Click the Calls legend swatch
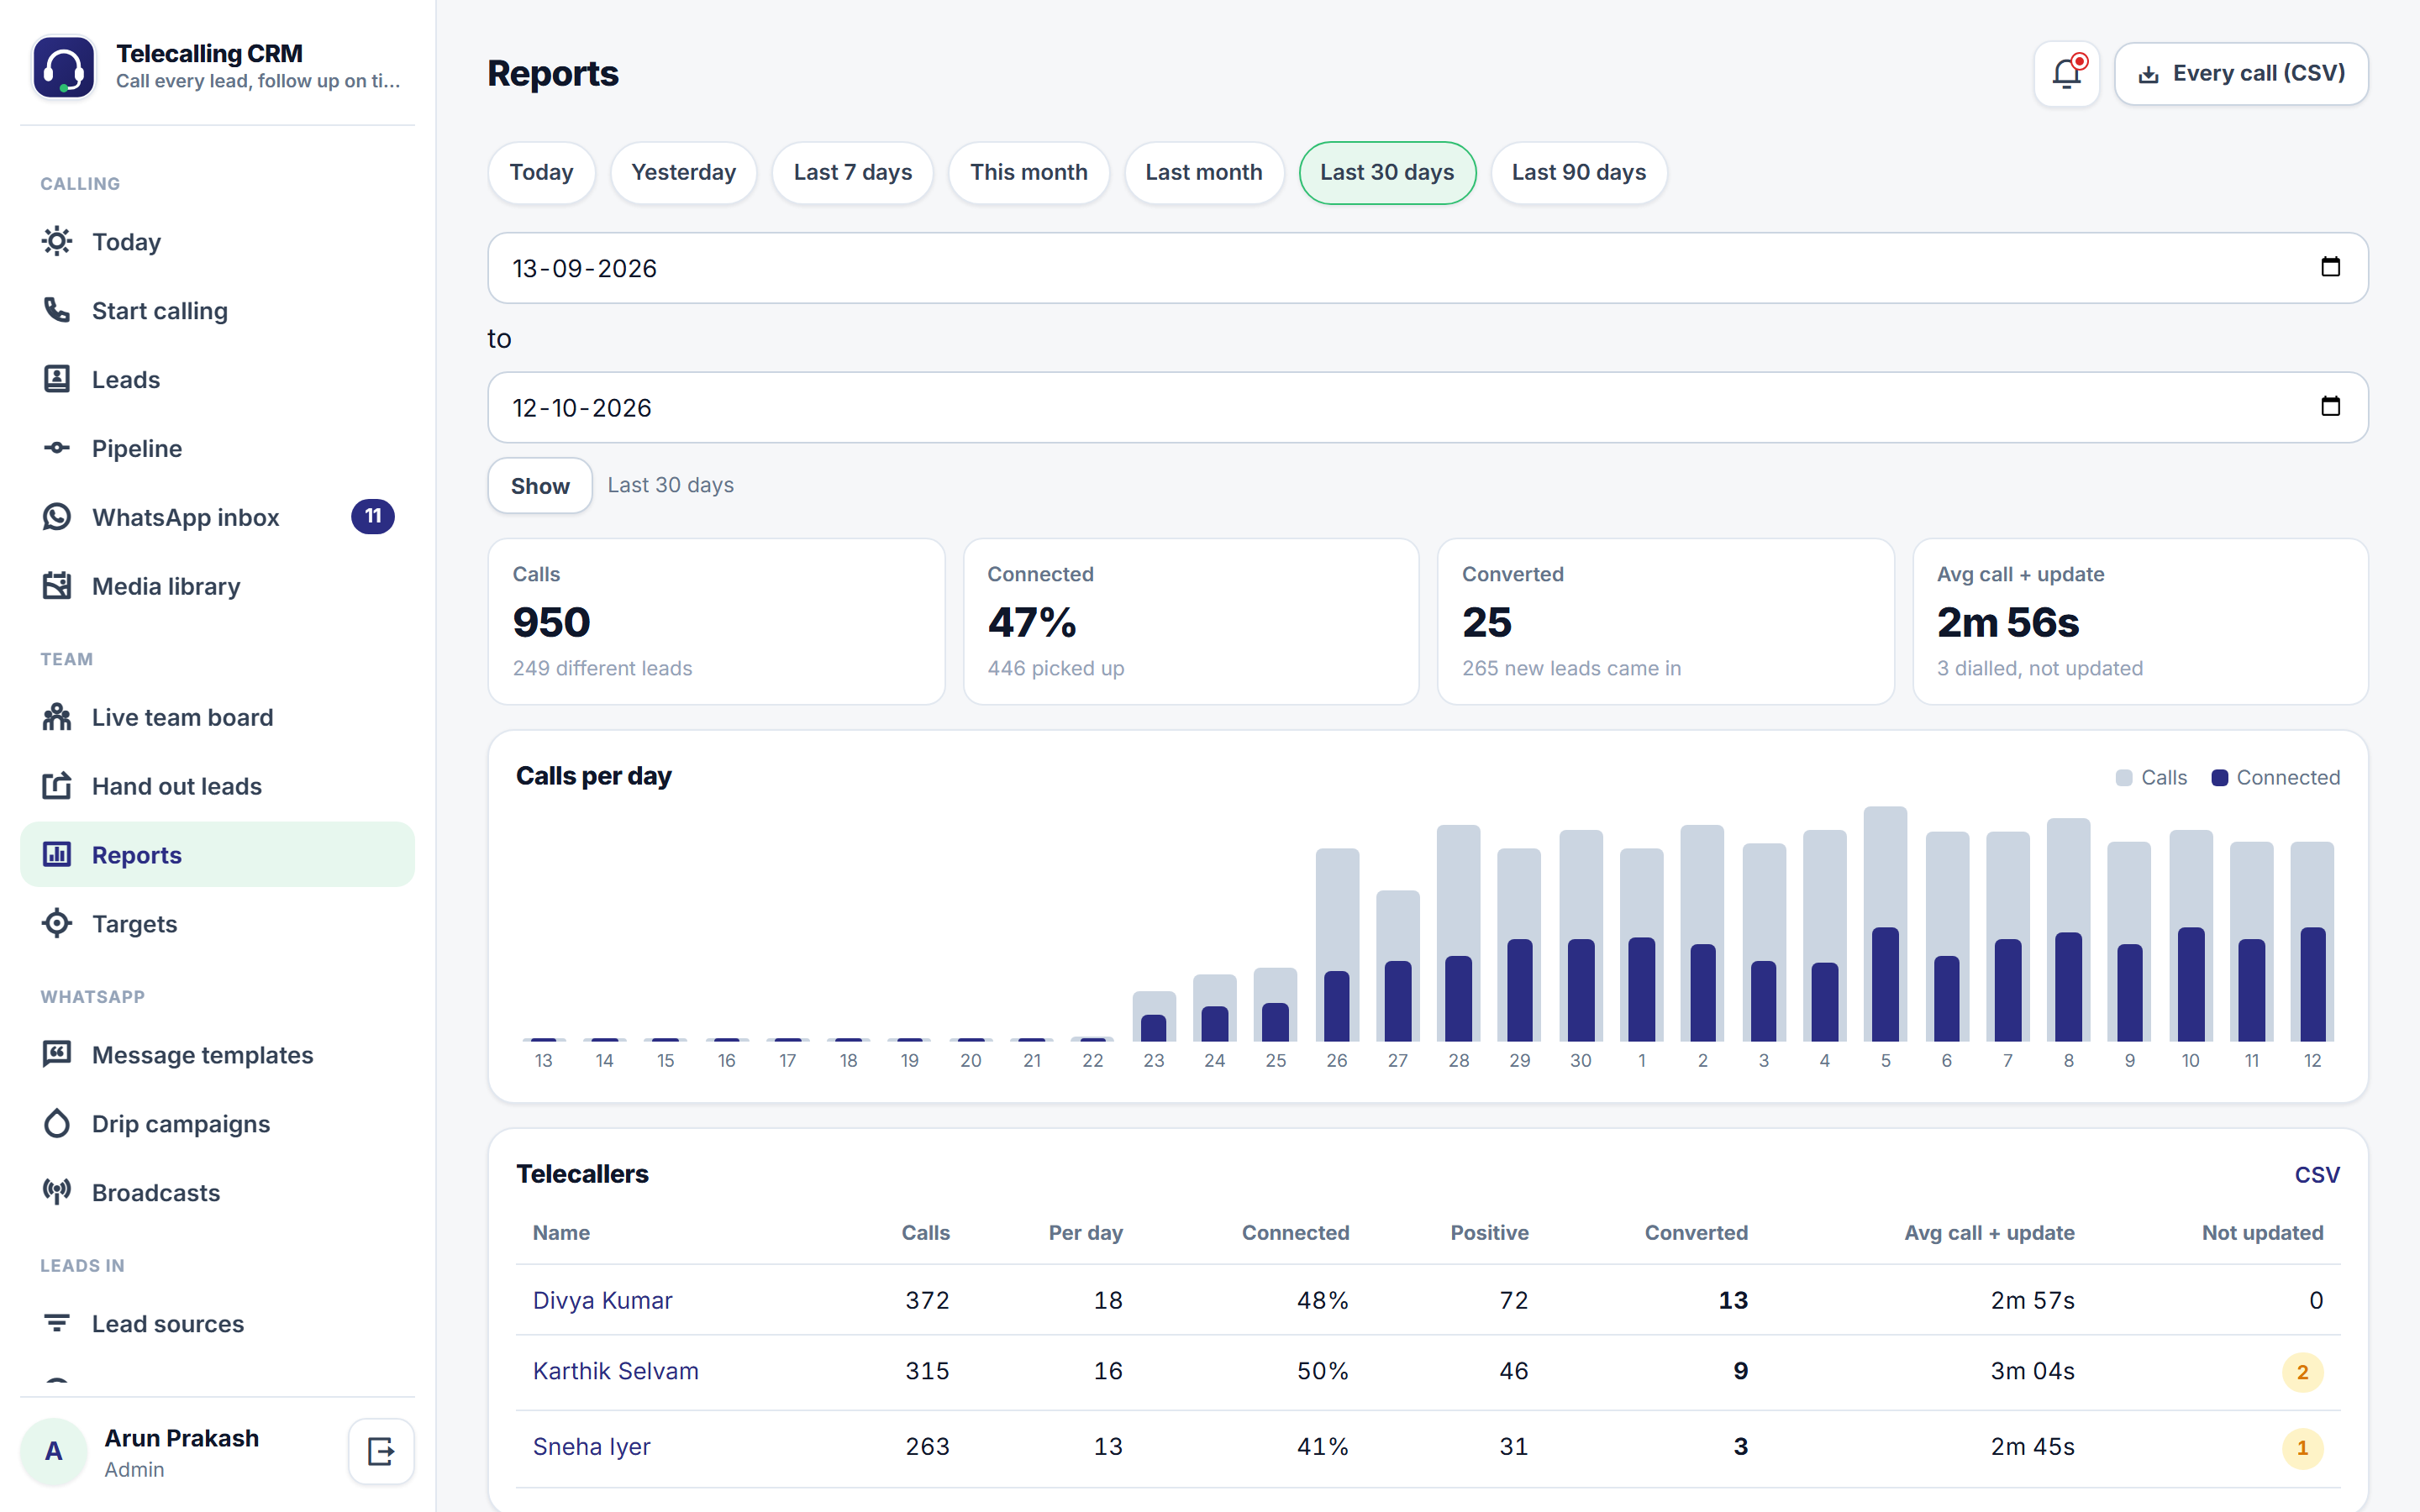Screen dimensions: 2420x1512 pyautogui.click(x=2124, y=778)
